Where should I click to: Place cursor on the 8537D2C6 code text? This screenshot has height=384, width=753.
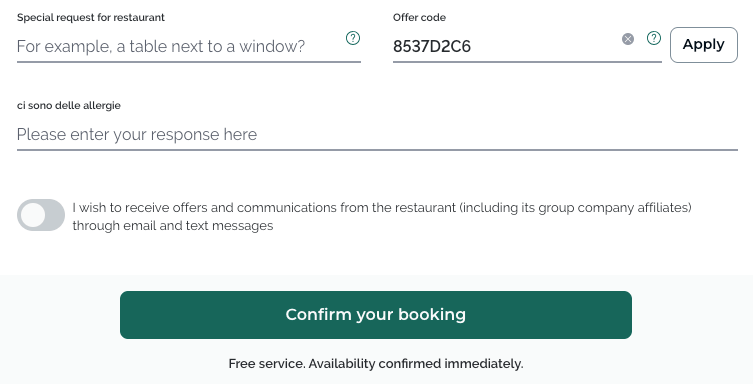click(x=432, y=47)
